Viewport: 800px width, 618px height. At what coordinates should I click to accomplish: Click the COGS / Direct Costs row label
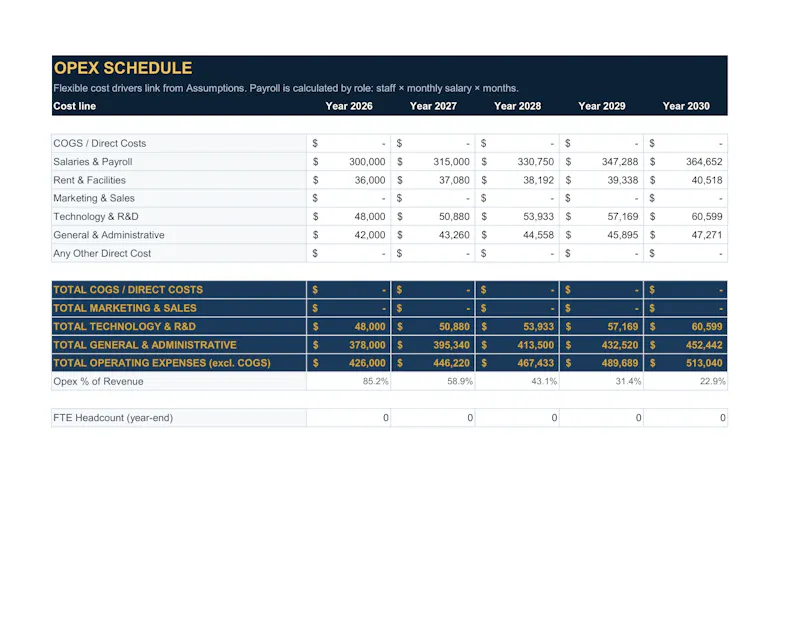pos(99,143)
